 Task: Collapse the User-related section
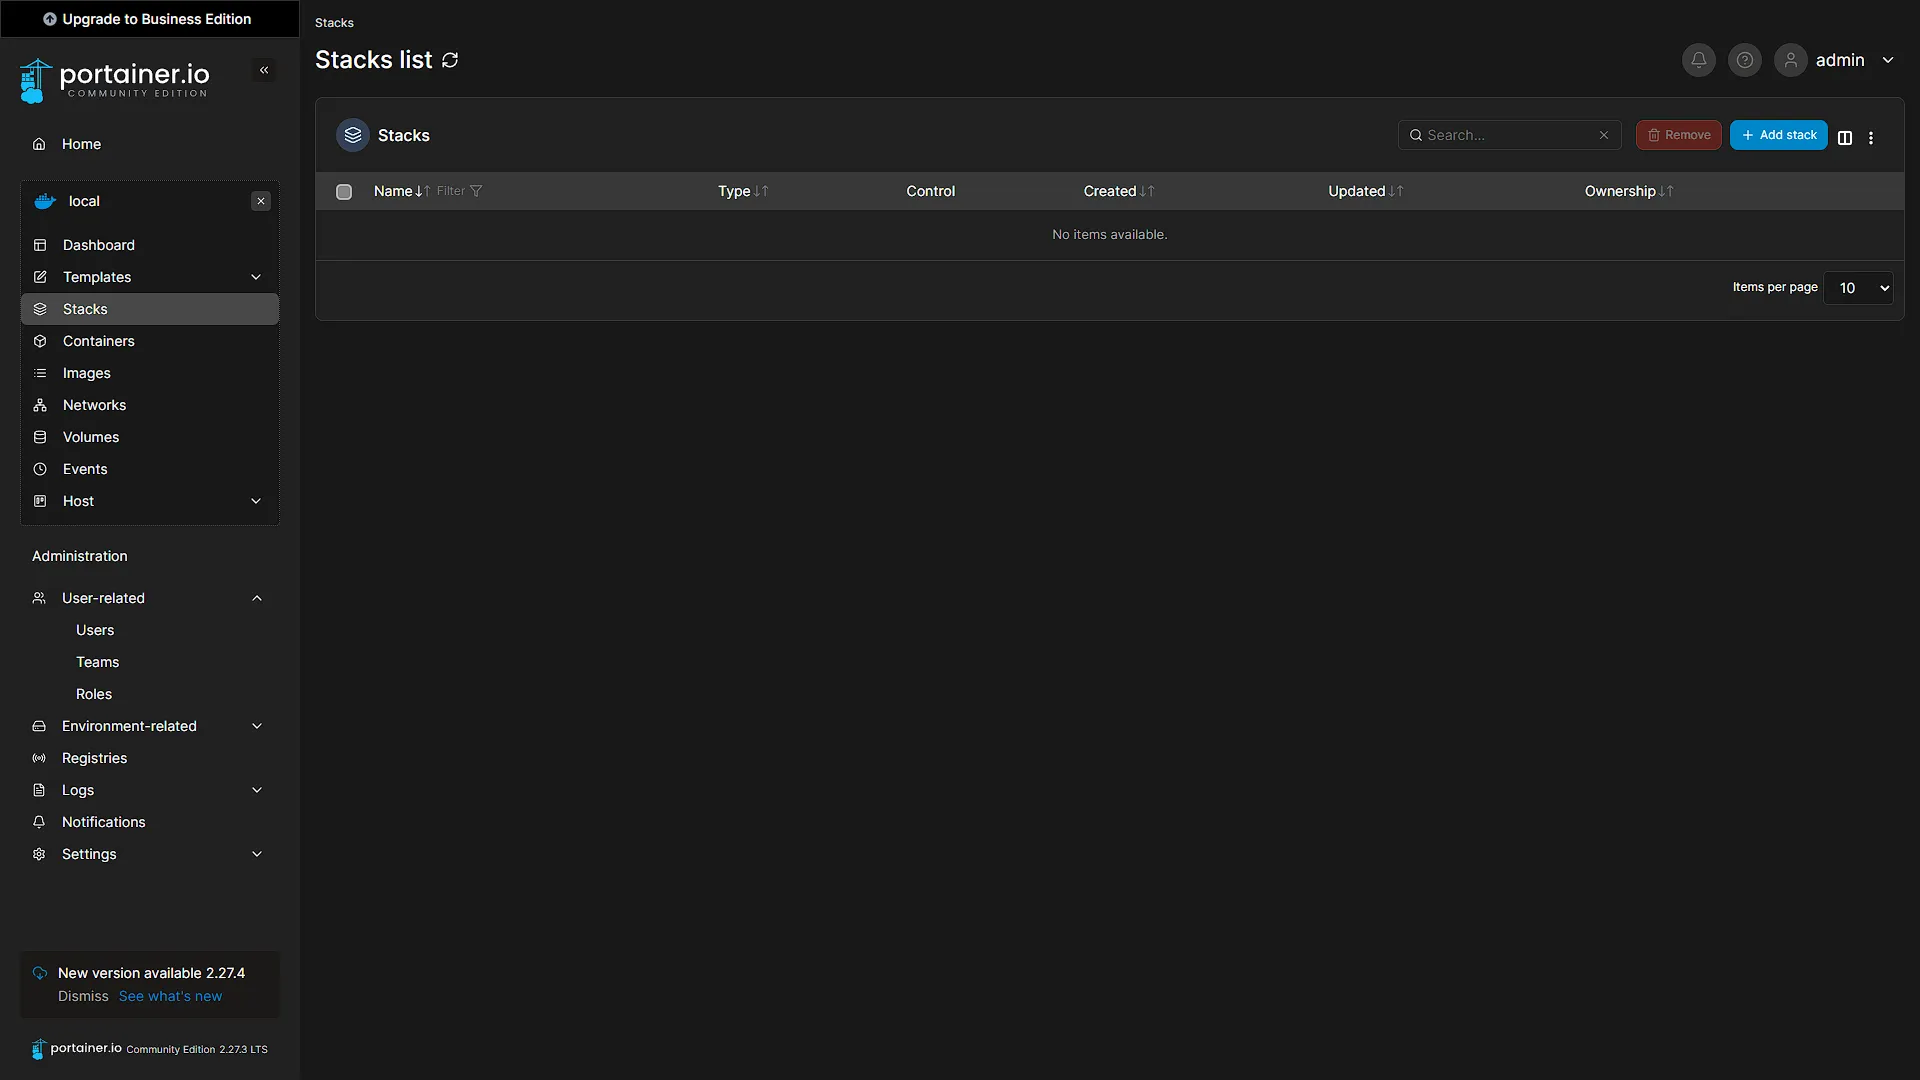click(x=257, y=598)
